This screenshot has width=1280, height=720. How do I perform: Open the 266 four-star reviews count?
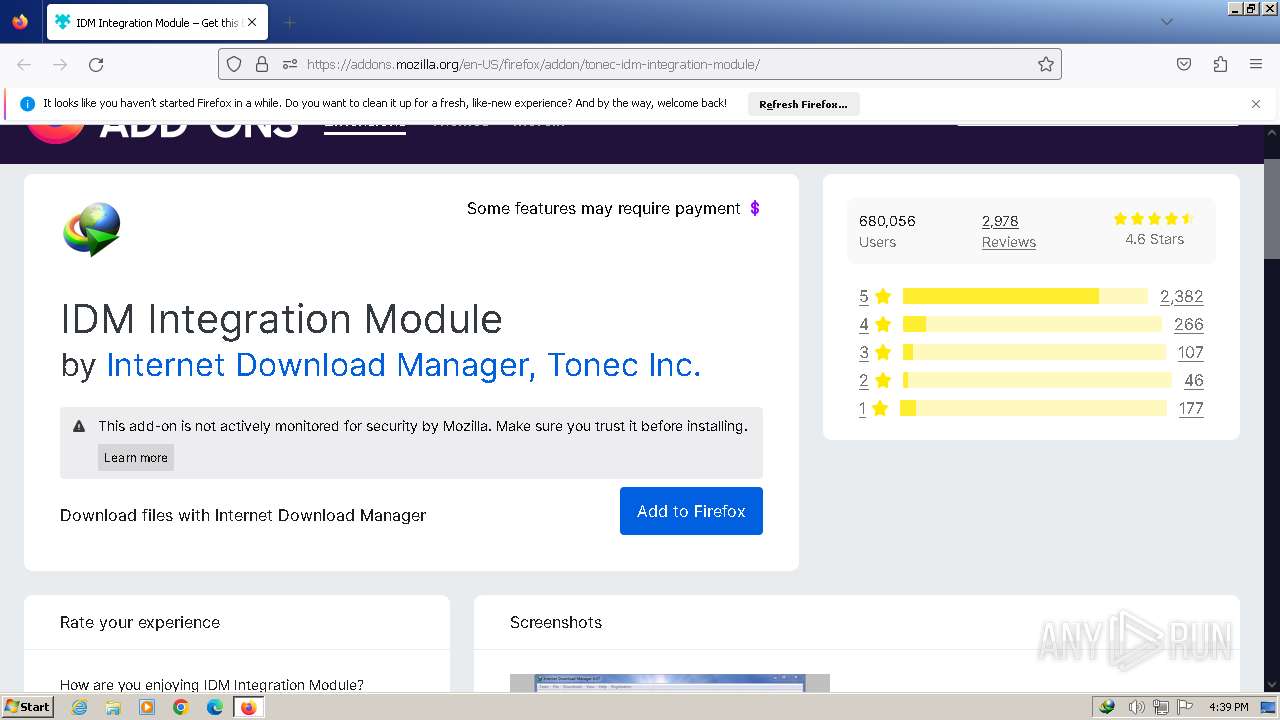(1188, 324)
